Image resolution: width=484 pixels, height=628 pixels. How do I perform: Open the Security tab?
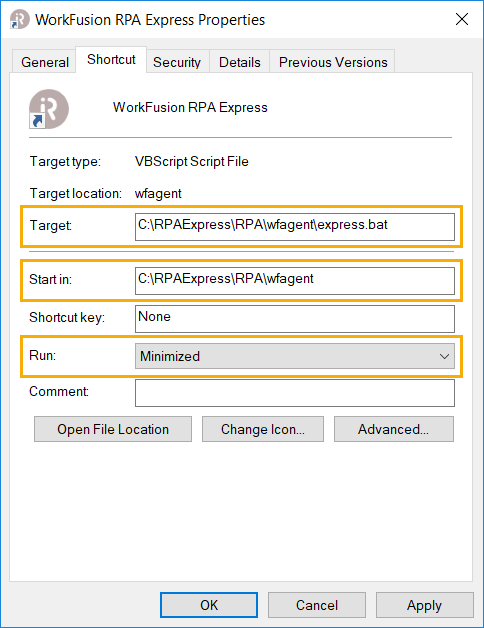177,62
